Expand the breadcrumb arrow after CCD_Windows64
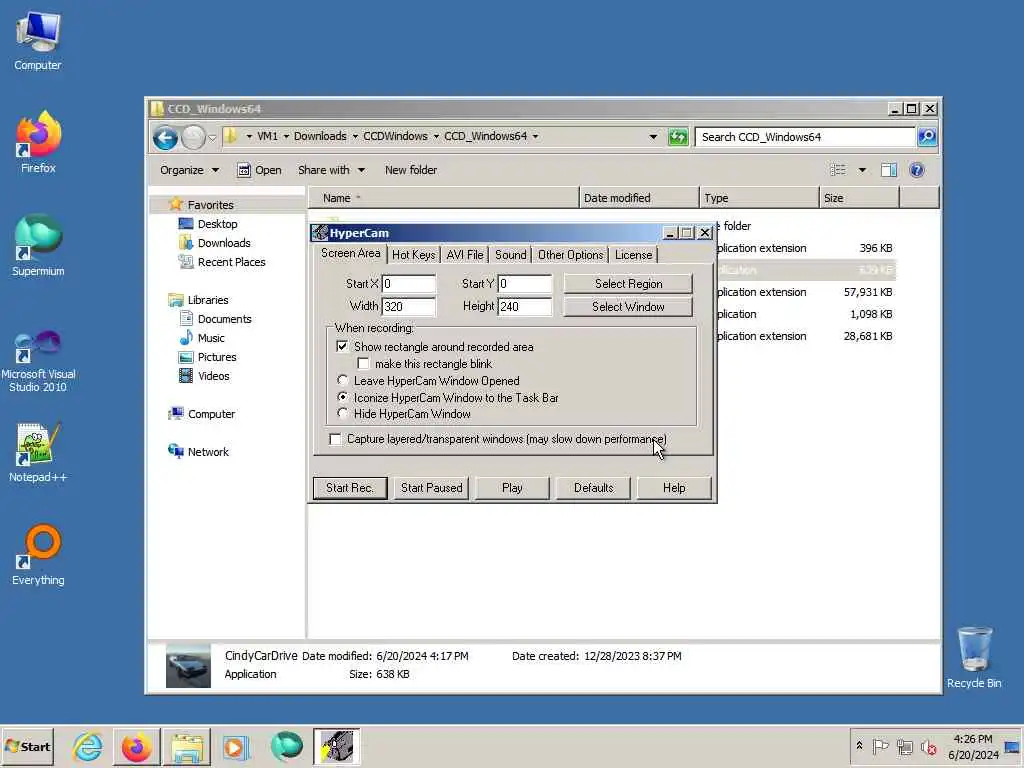Image resolution: width=1024 pixels, height=768 pixels. click(x=536, y=136)
